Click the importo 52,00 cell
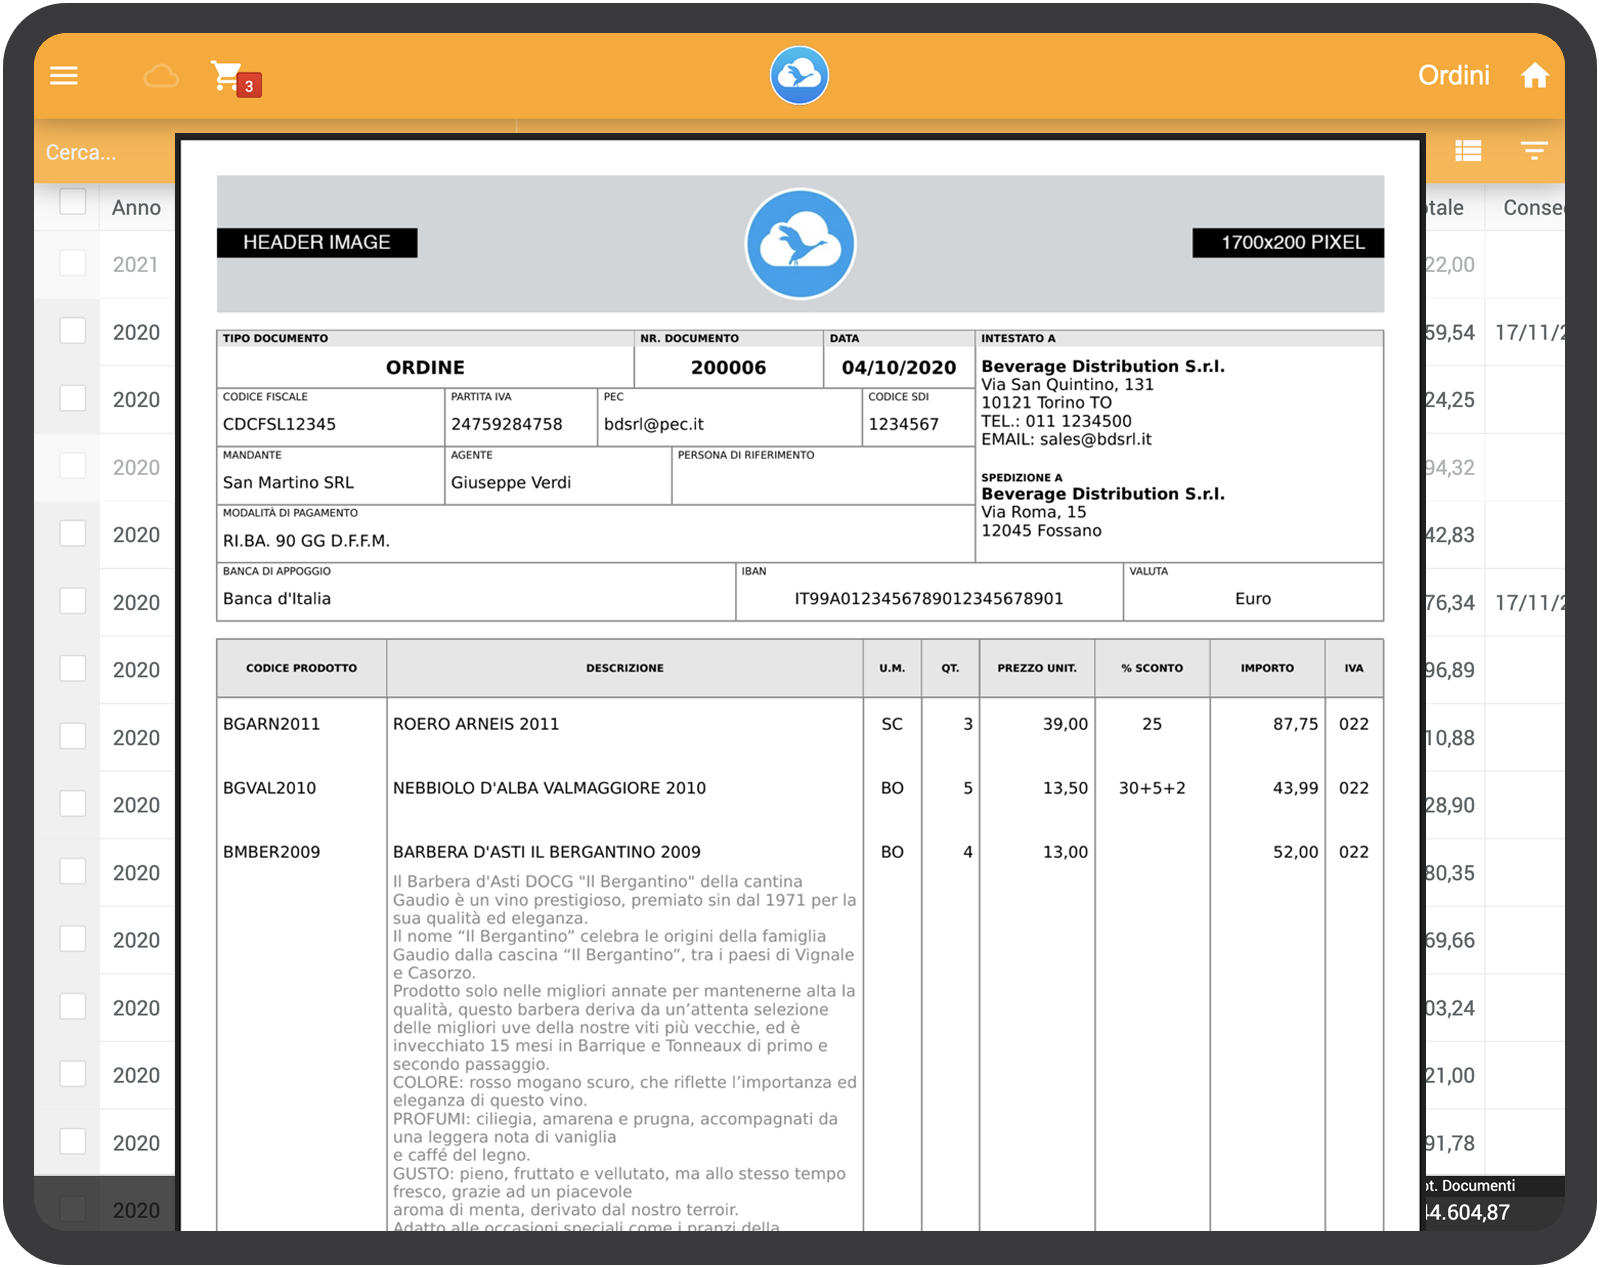The height and width of the screenshot is (1268, 1600). 1295,852
